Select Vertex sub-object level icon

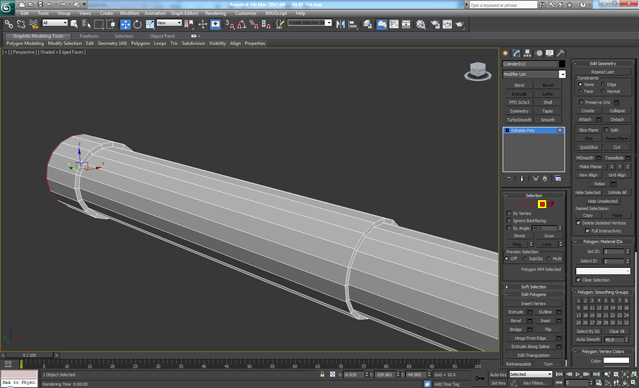pyautogui.click(x=515, y=204)
